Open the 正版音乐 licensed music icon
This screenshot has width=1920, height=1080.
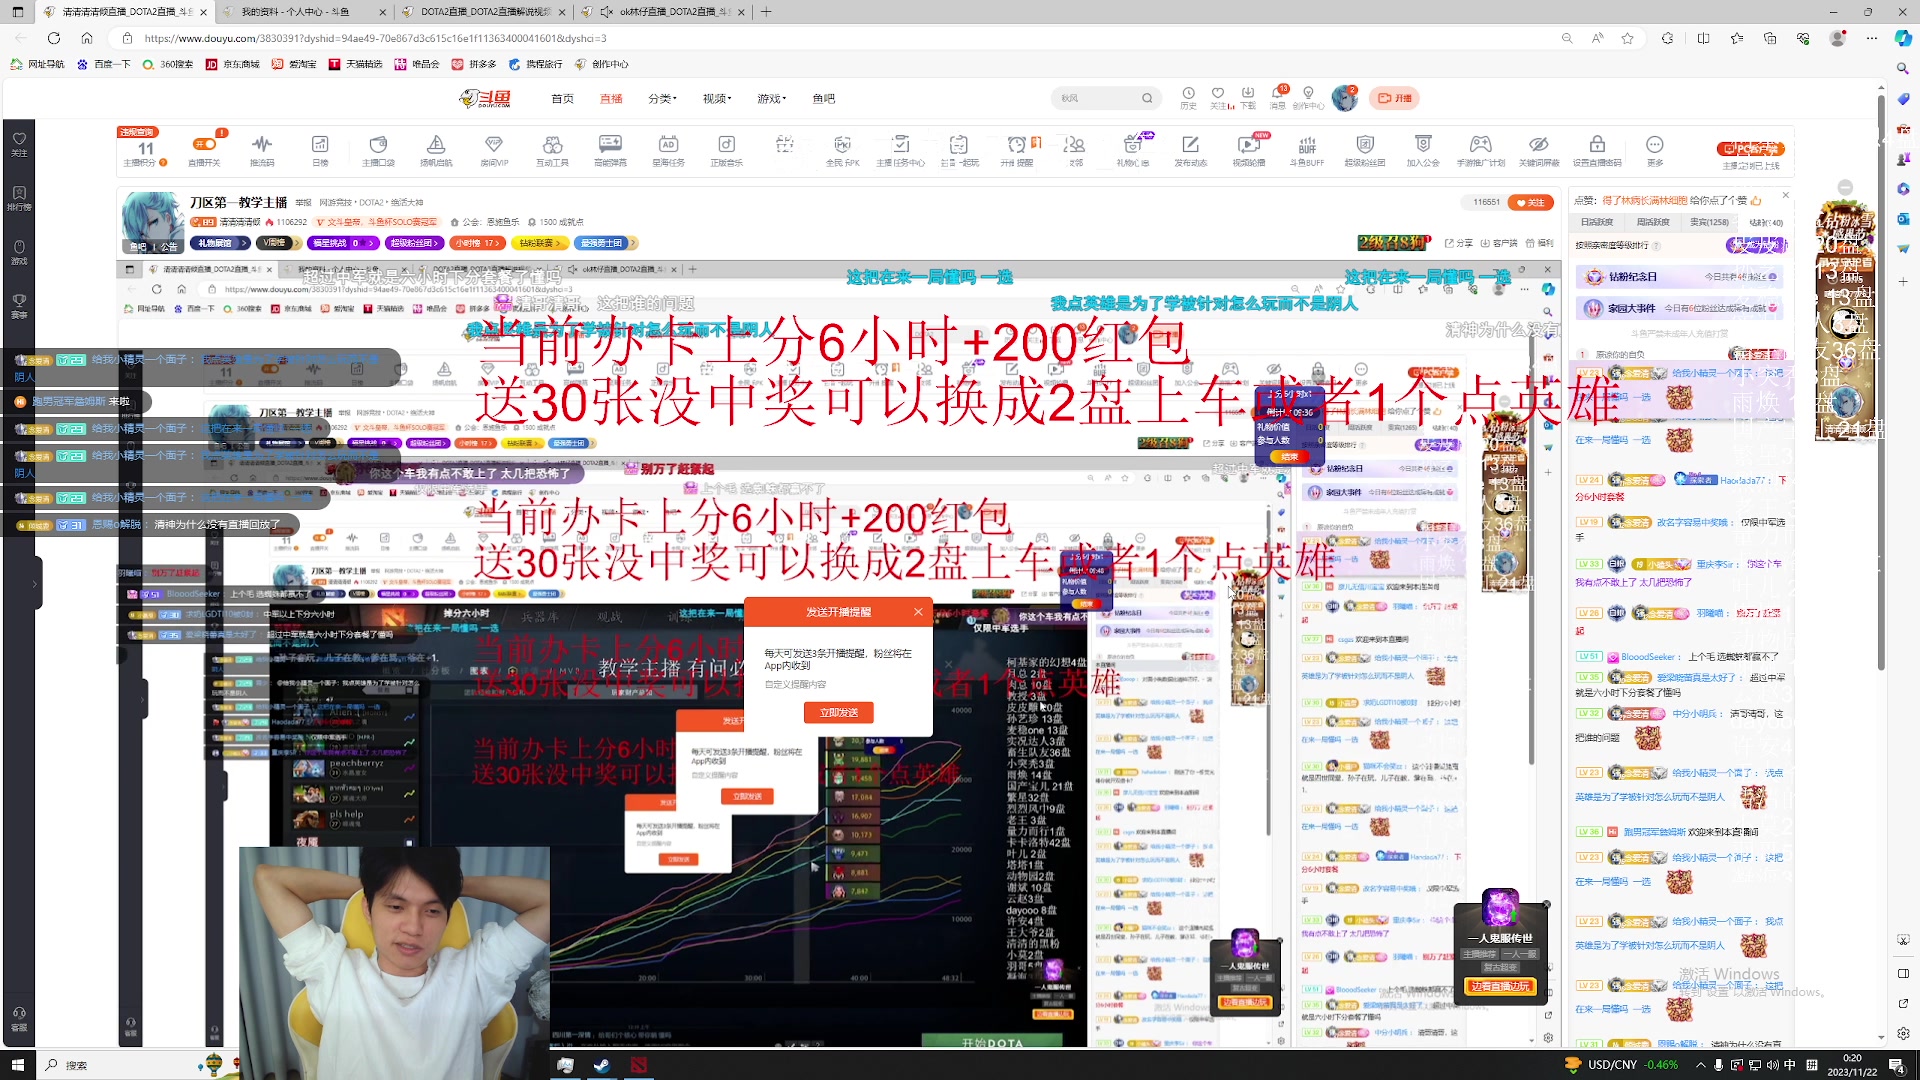pos(727,149)
